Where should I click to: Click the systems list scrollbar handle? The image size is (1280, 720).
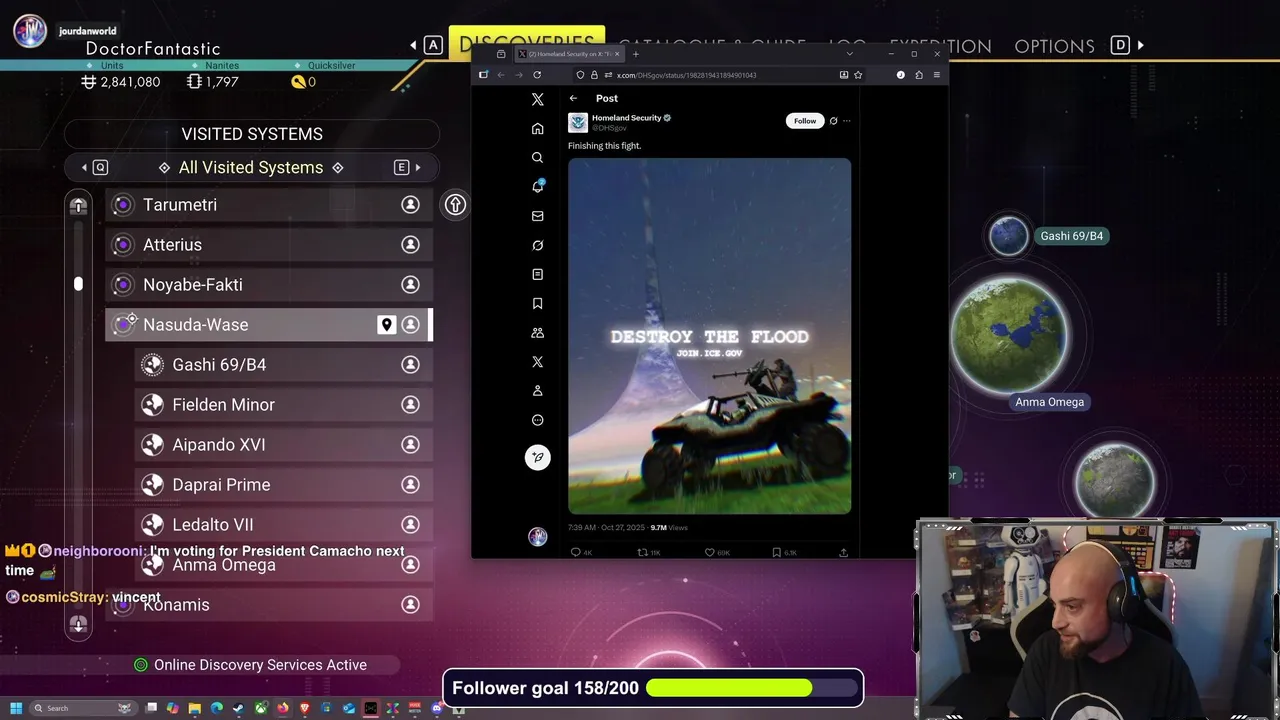click(x=78, y=284)
